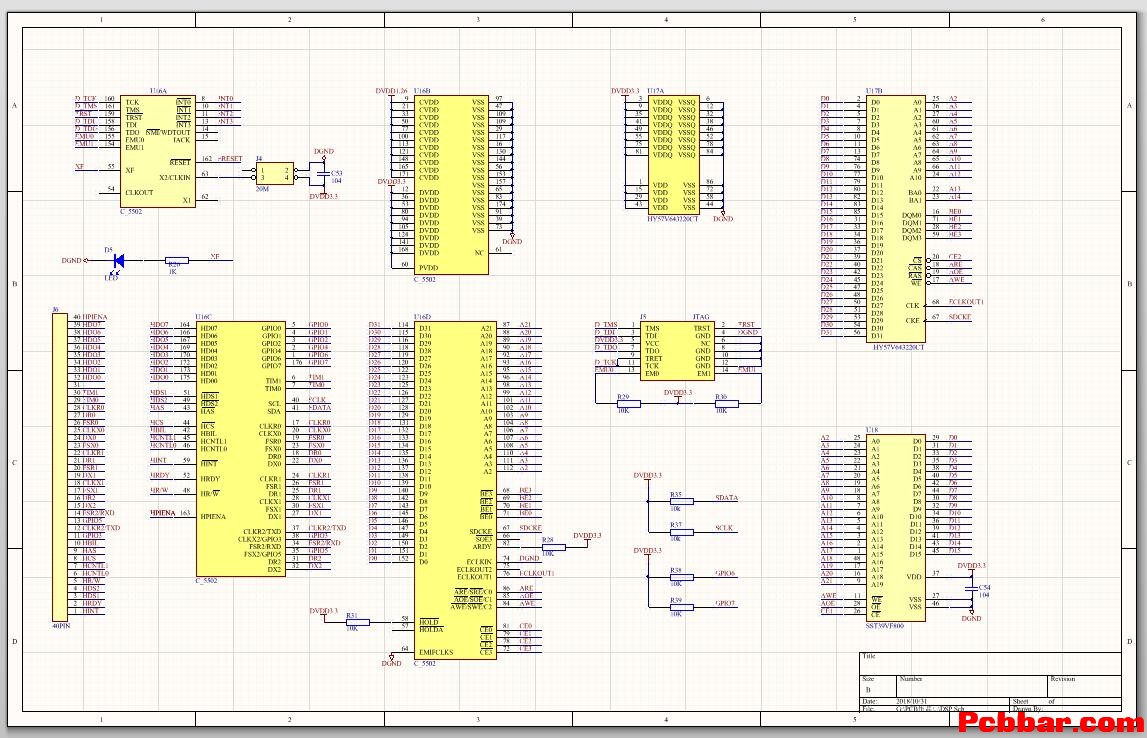Viewport: 1147px width, 738px height.
Task: Click the U16A designator label
Action: coord(158,91)
